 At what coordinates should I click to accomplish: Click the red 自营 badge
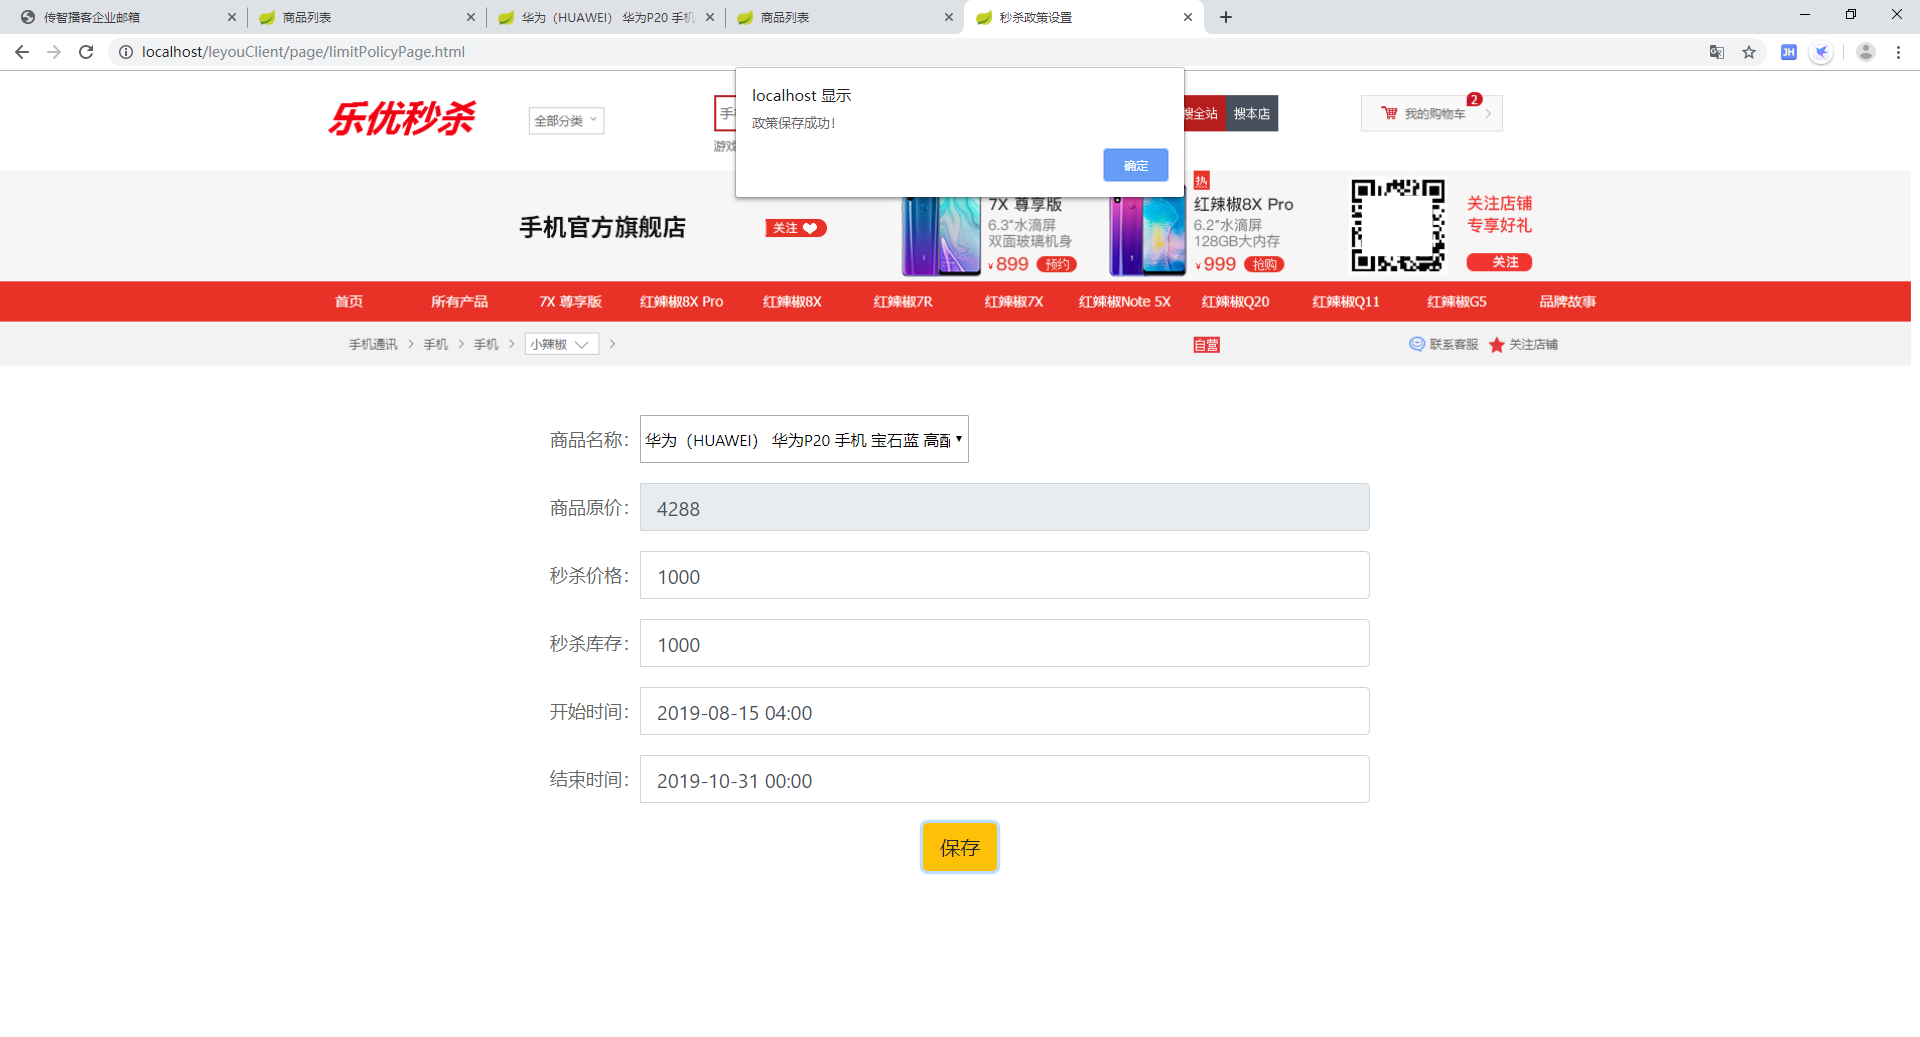click(1206, 345)
